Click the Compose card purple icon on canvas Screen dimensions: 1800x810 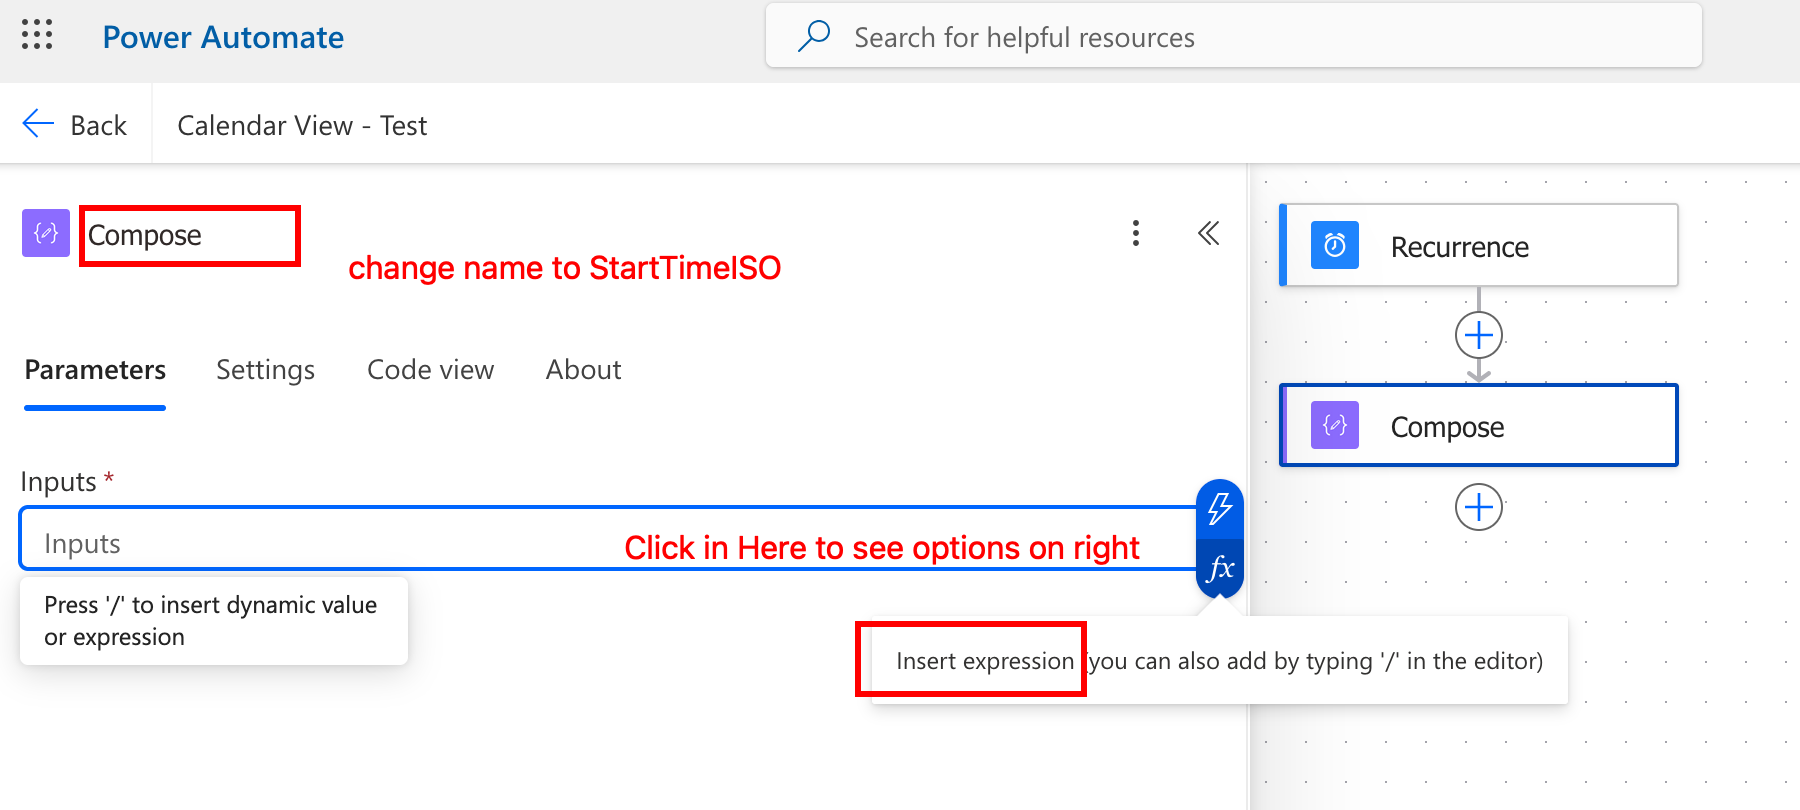[1335, 425]
